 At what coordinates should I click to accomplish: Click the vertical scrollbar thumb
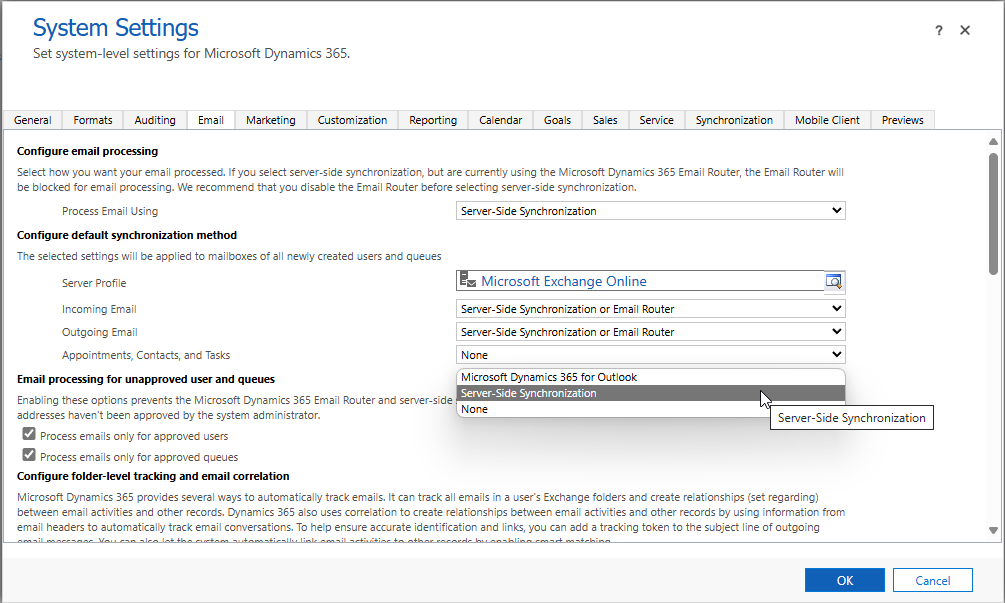tap(993, 214)
